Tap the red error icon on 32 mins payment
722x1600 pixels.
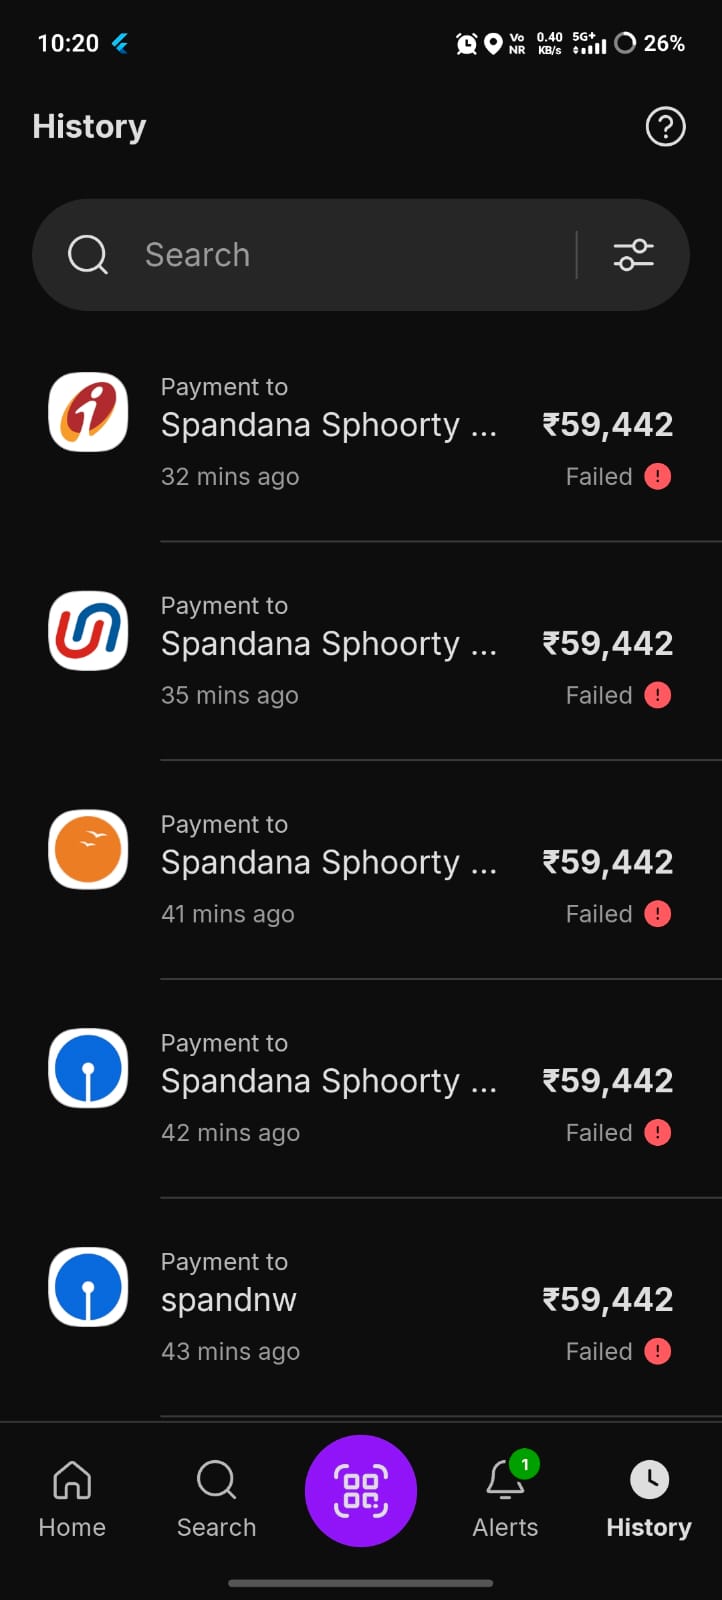657,476
